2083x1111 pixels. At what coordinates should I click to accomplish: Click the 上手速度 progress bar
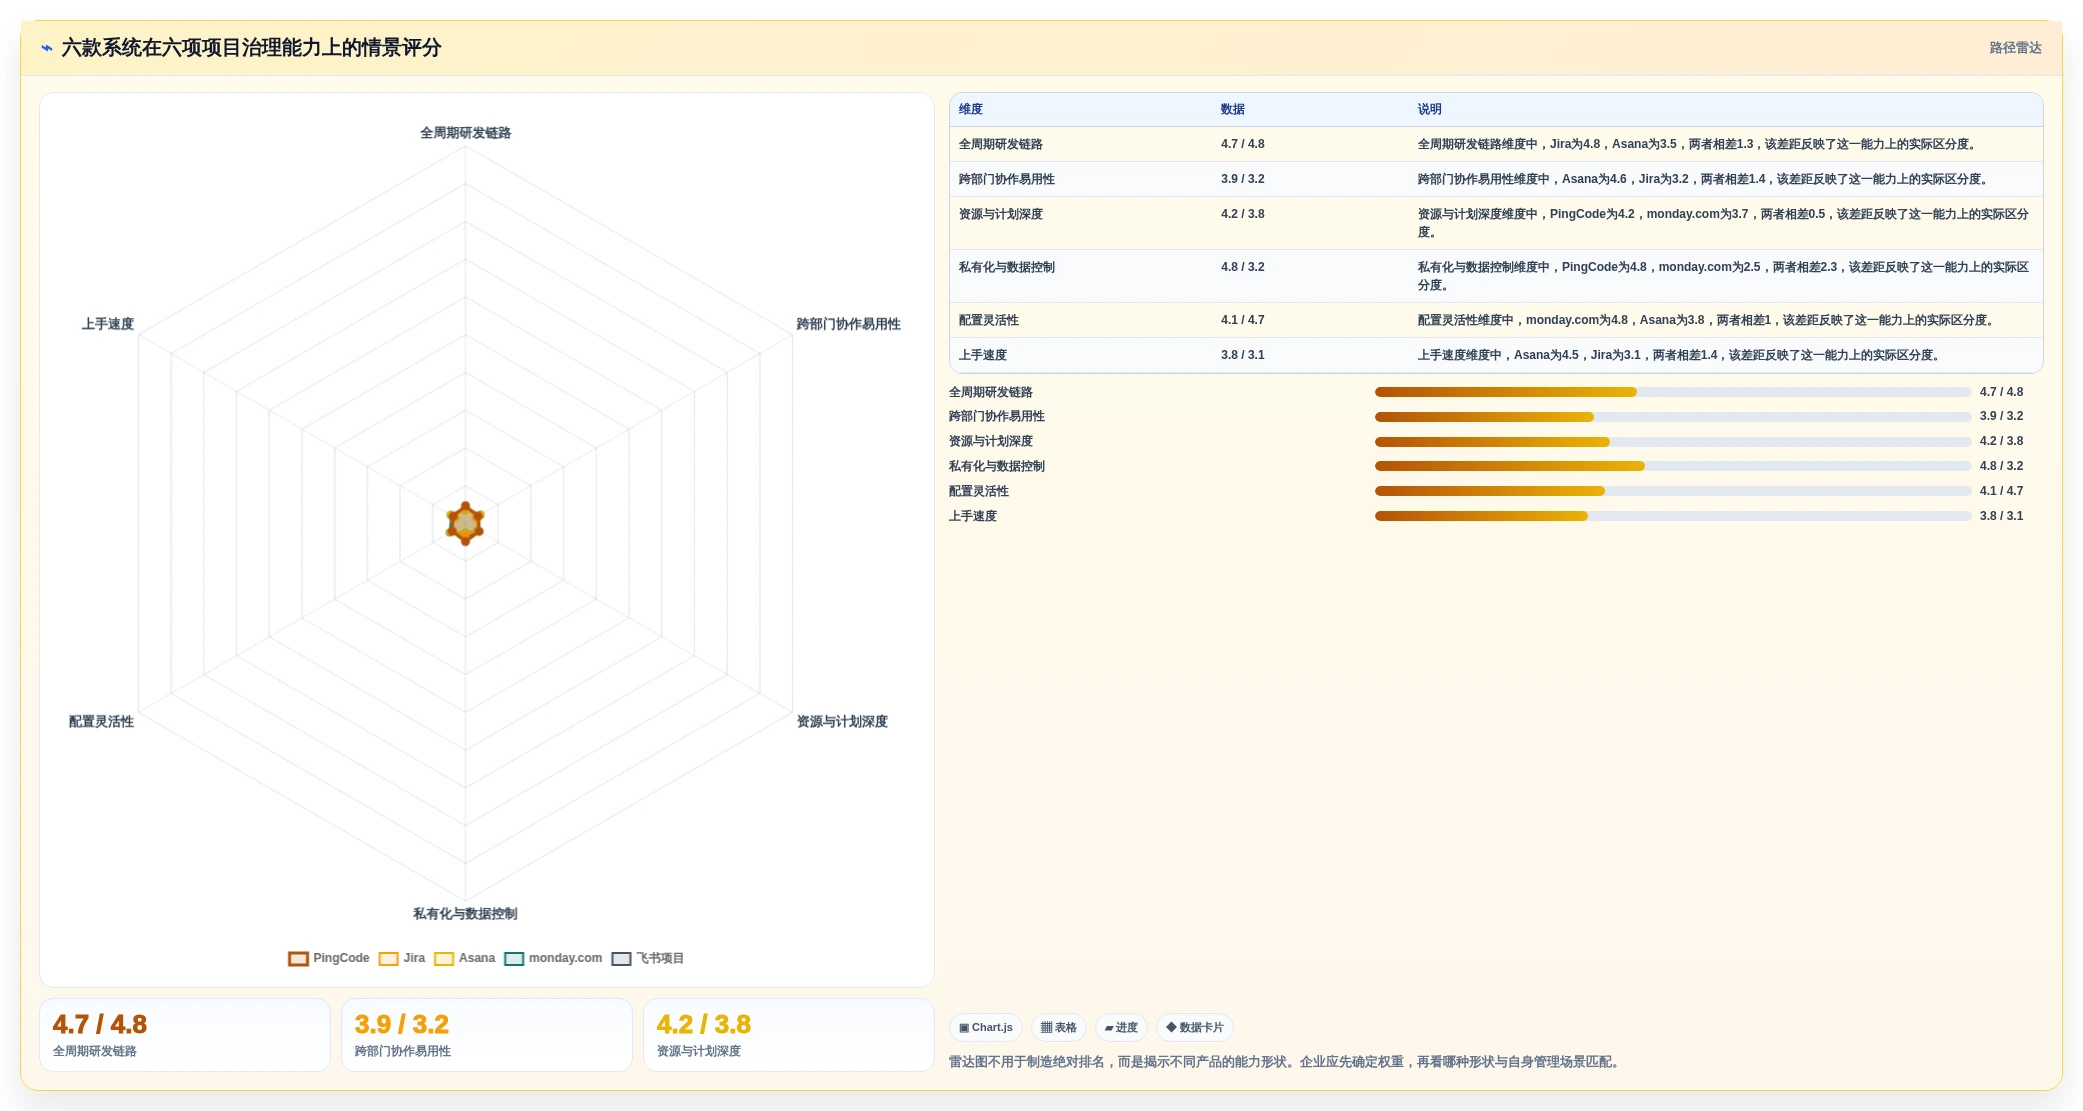tap(1673, 516)
